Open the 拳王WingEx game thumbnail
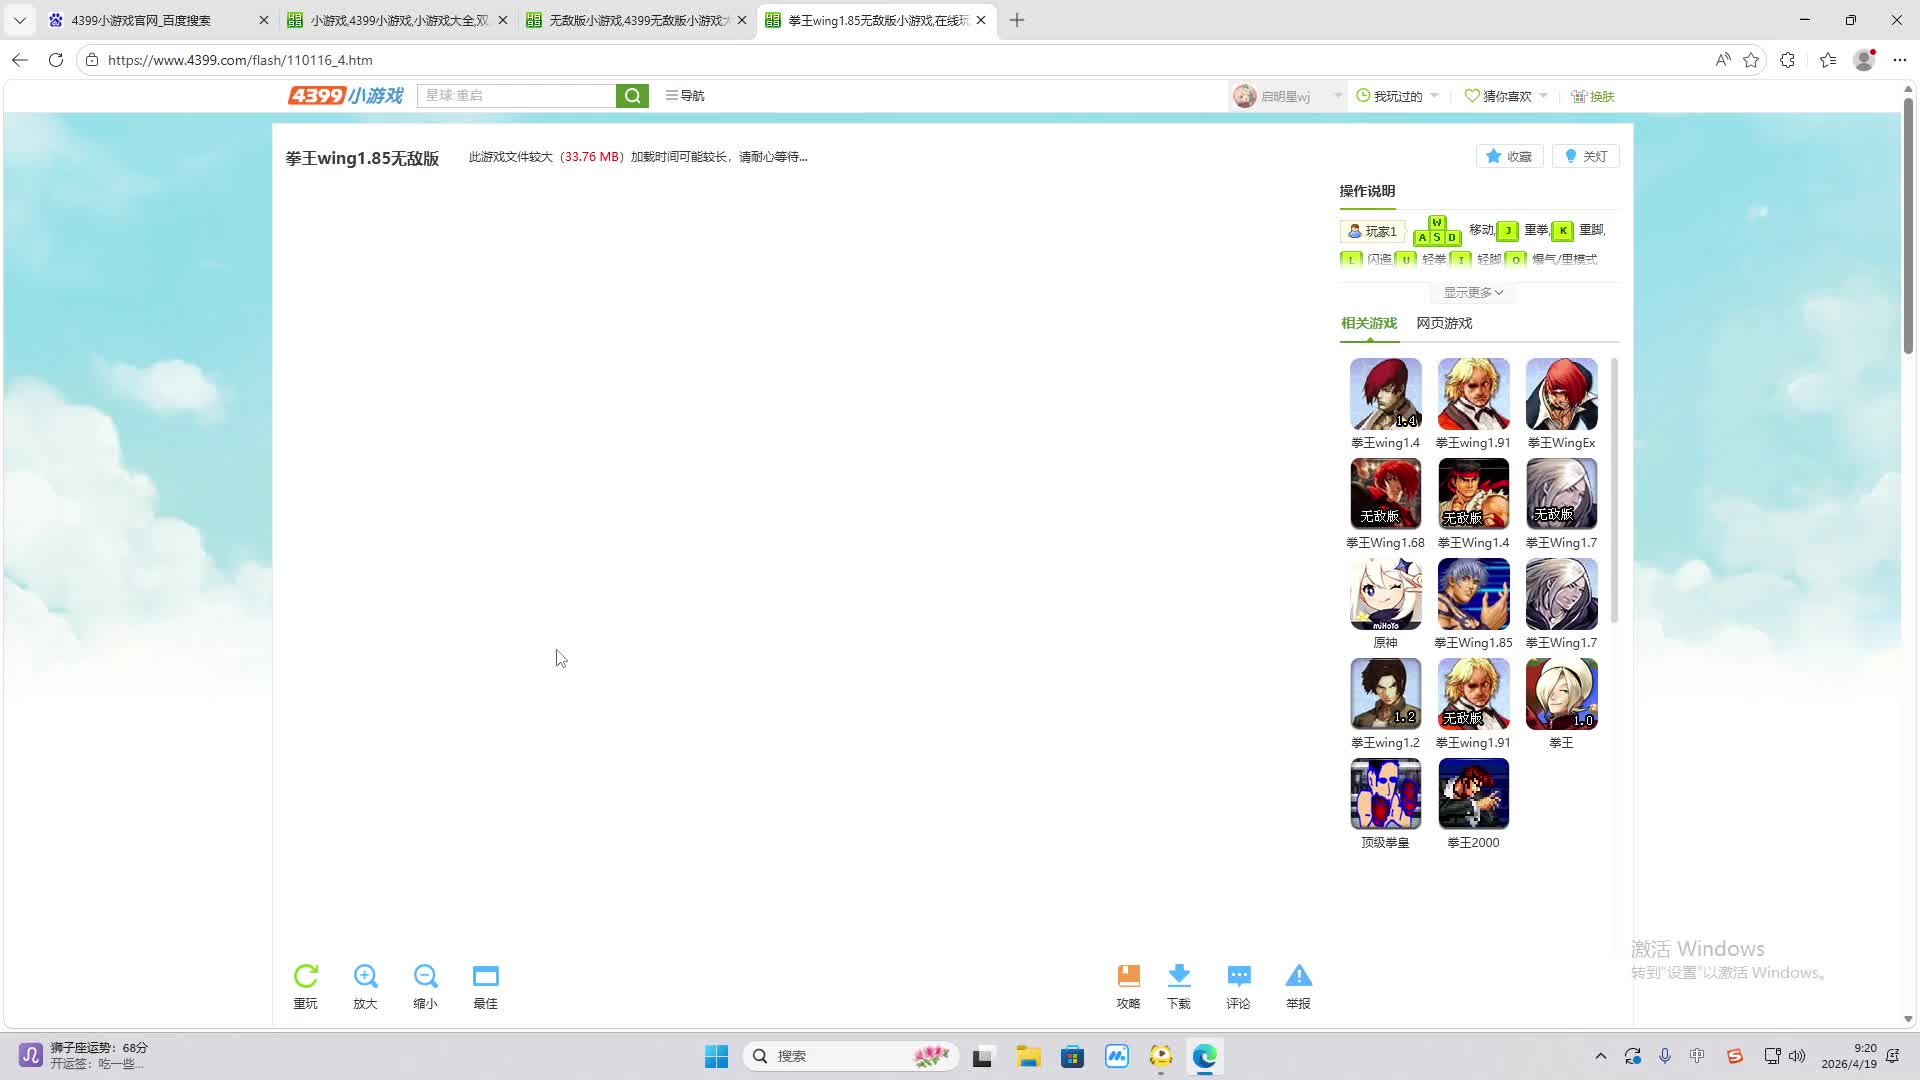This screenshot has height=1080, width=1920. pos(1561,394)
